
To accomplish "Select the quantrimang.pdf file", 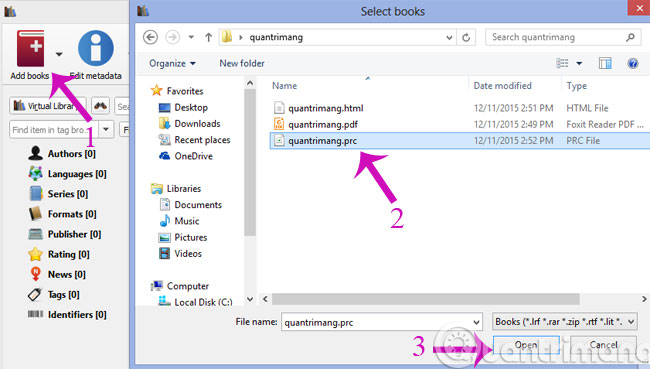I will point(459,124).
